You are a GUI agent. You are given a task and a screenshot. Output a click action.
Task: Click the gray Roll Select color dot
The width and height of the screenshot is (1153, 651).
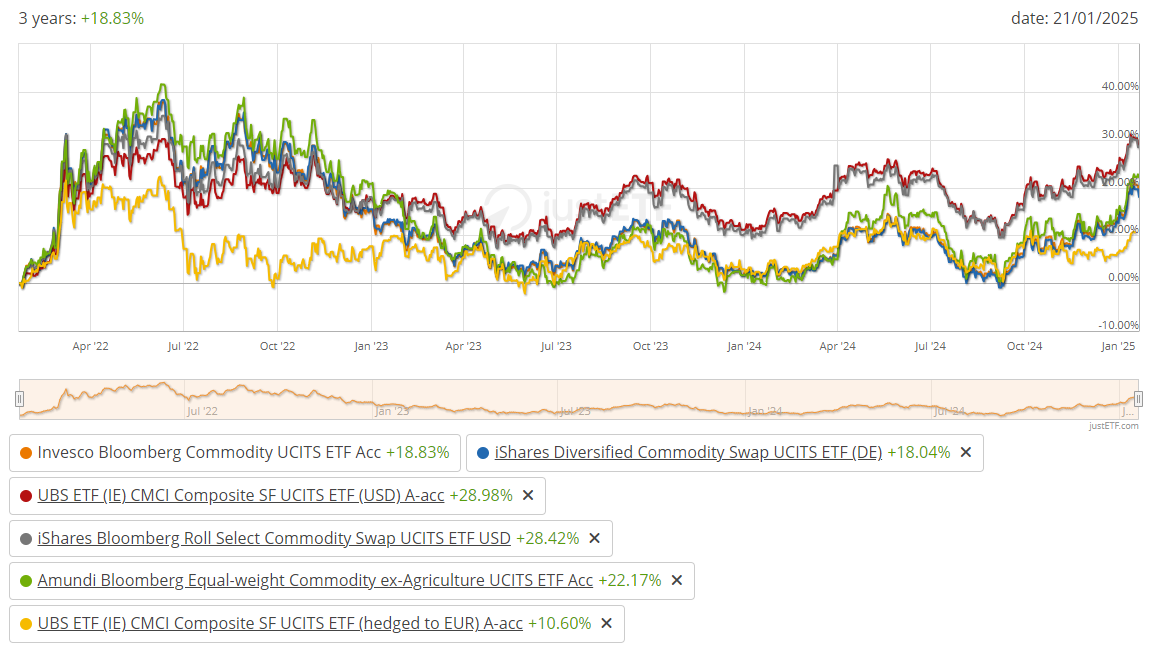pos(26,538)
